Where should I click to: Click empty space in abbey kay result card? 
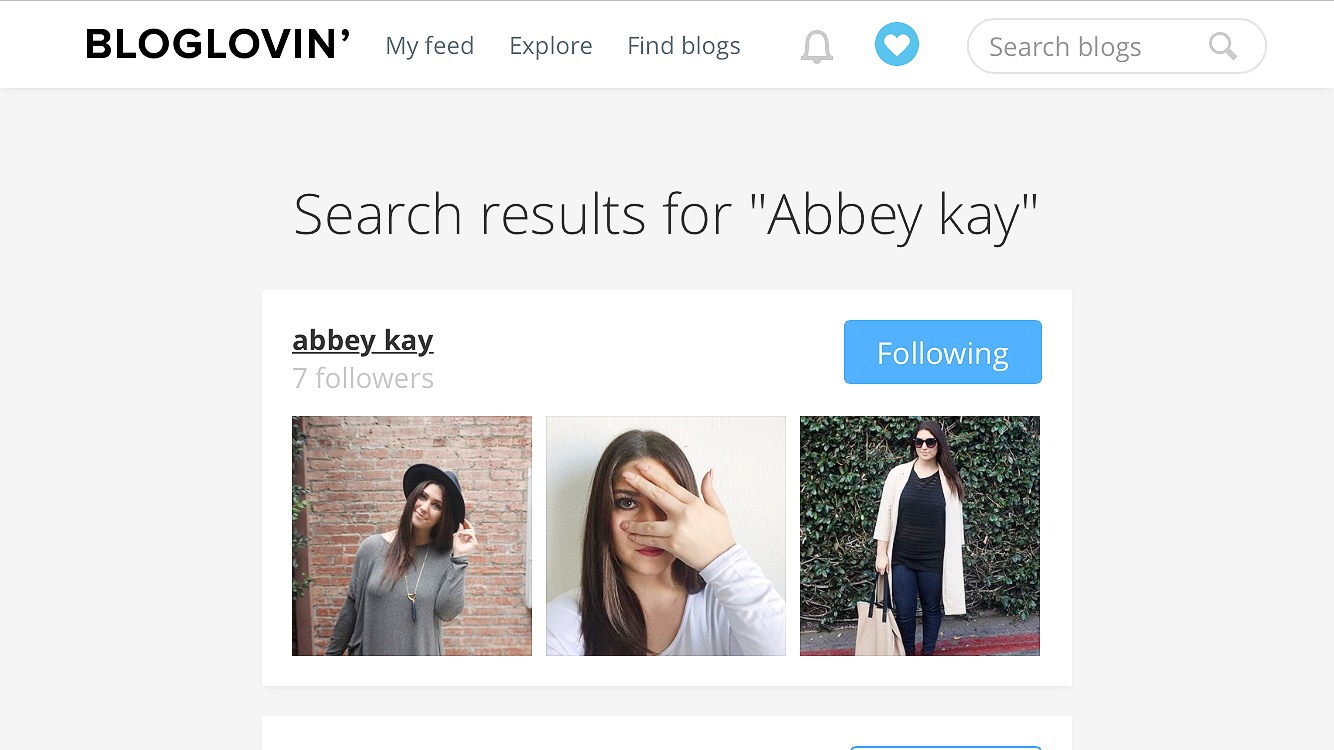(x=640, y=355)
